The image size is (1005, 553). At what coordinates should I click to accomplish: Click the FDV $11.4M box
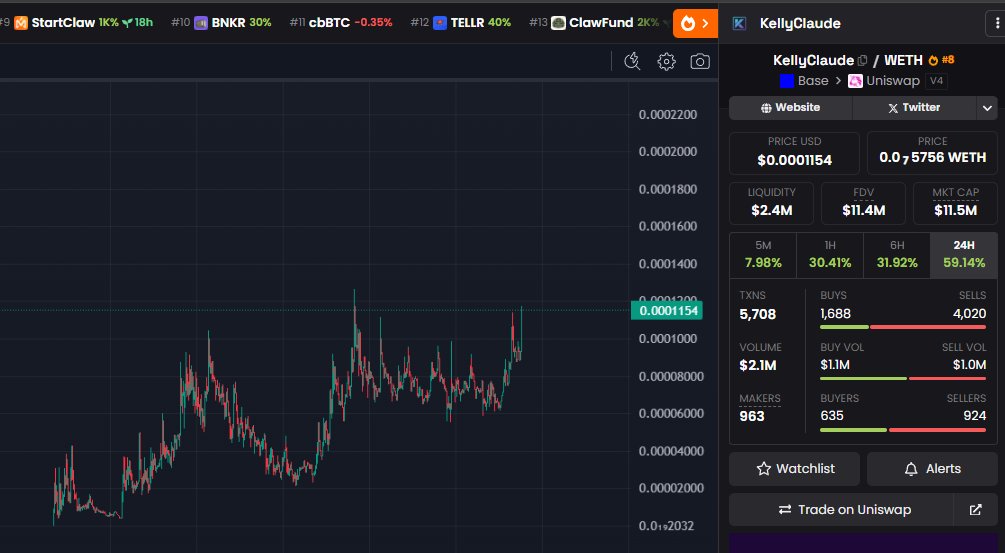tap(863, 203)
